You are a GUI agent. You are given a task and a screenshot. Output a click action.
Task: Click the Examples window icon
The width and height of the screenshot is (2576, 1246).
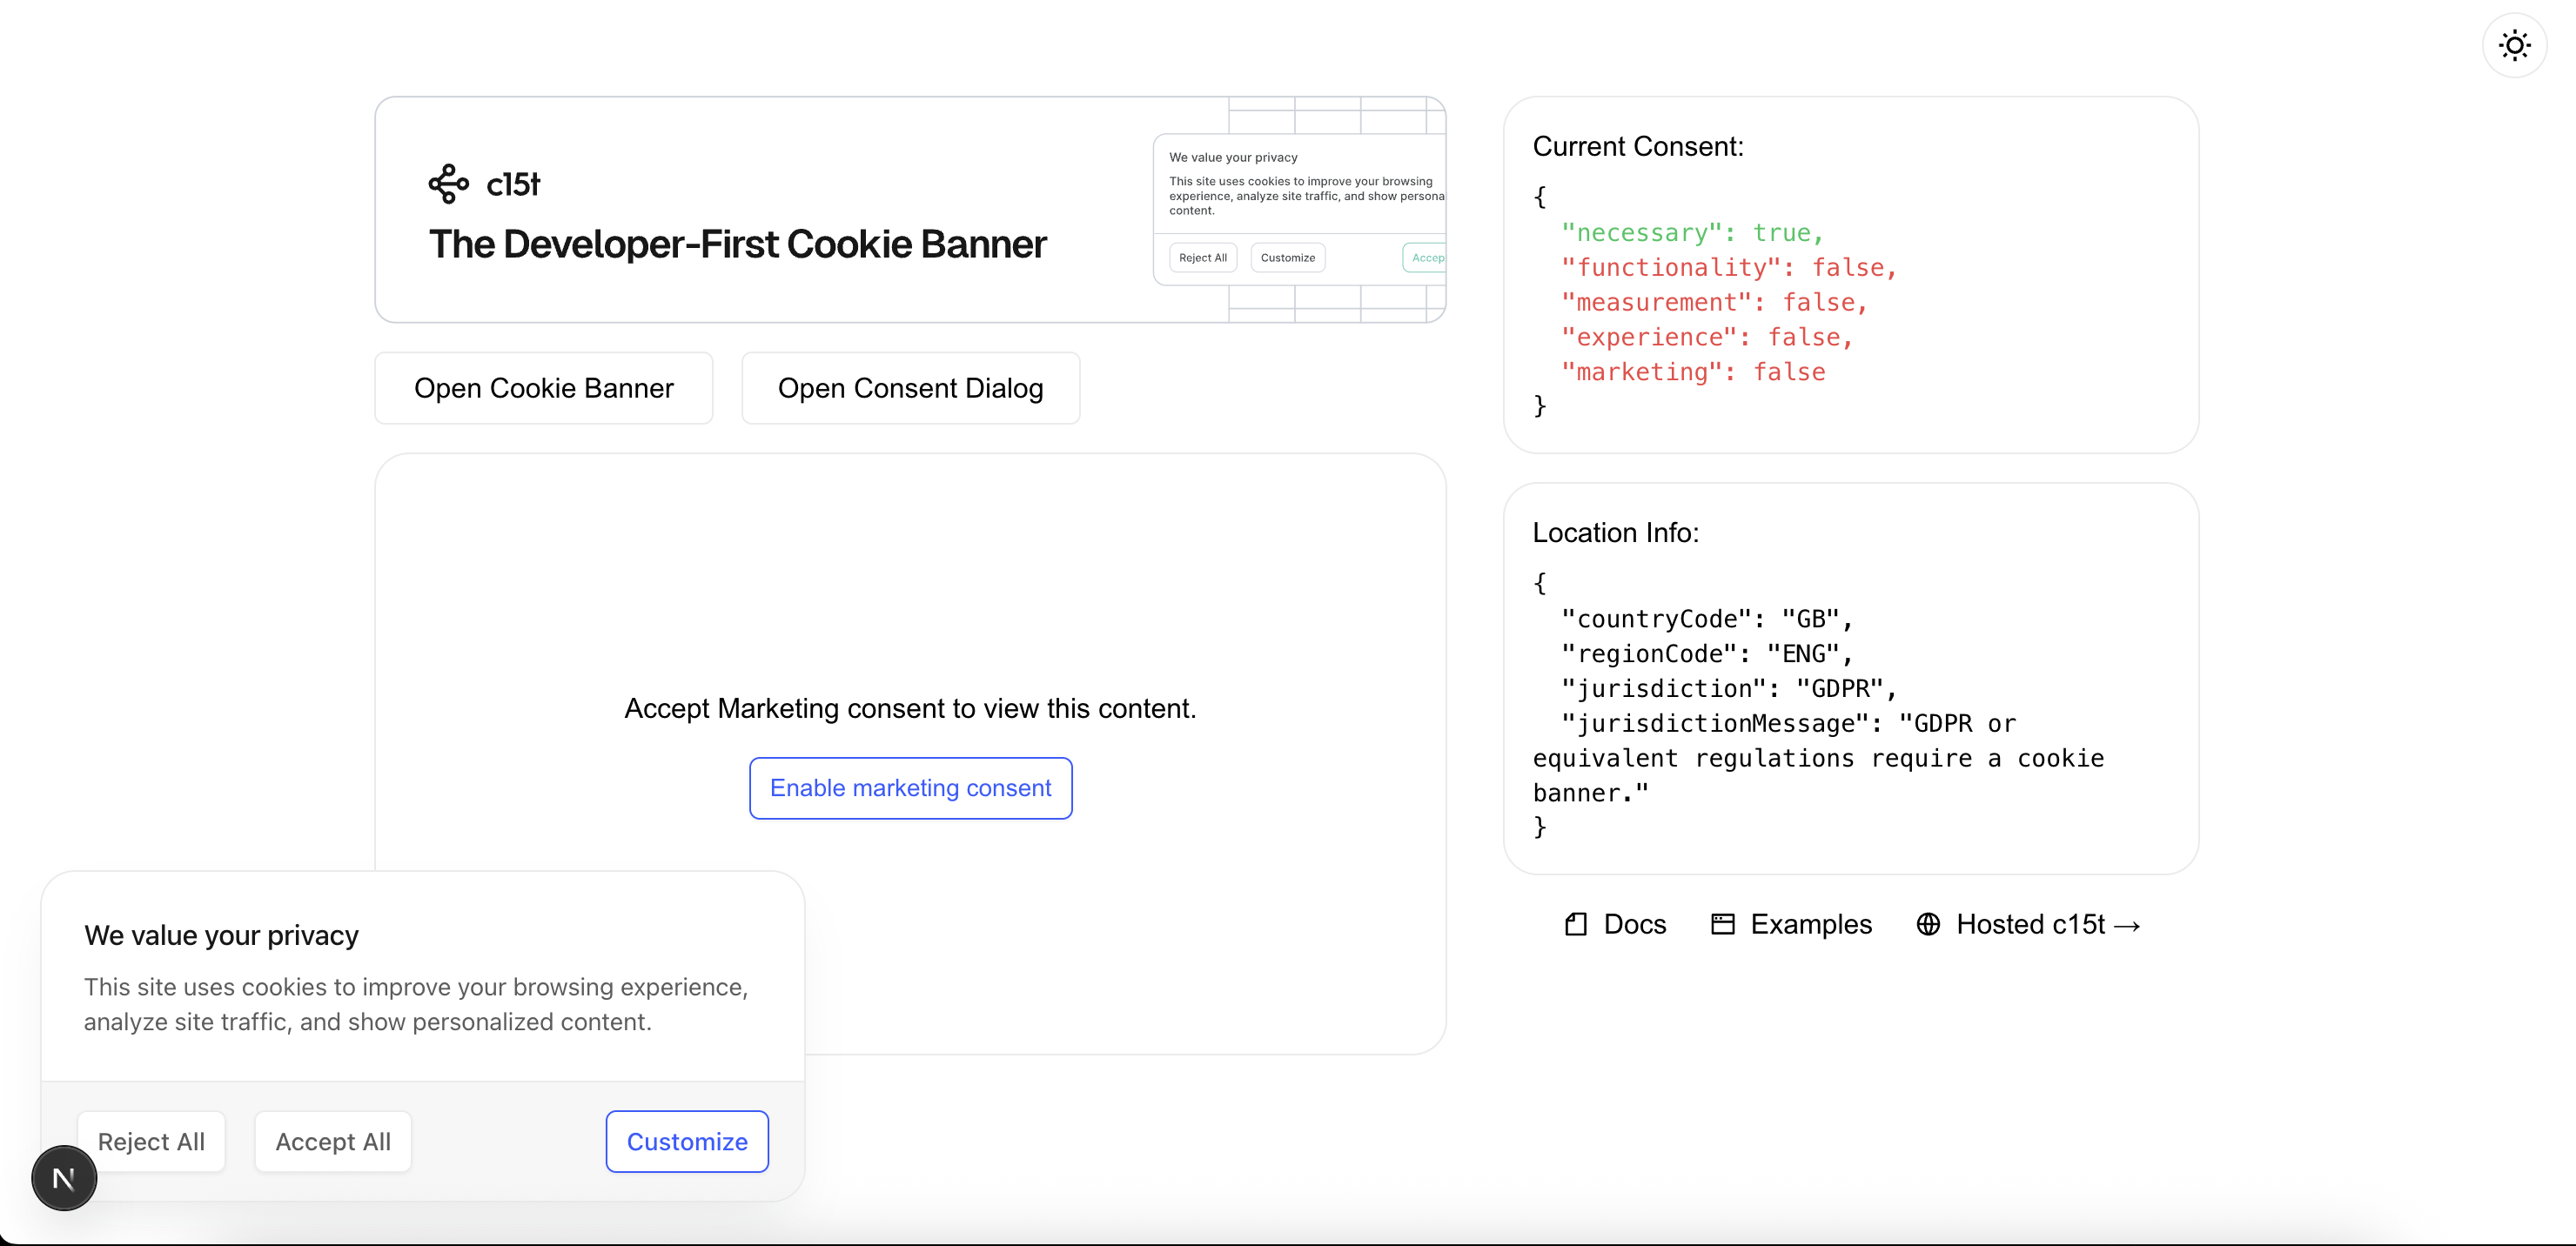point(1722,924)
